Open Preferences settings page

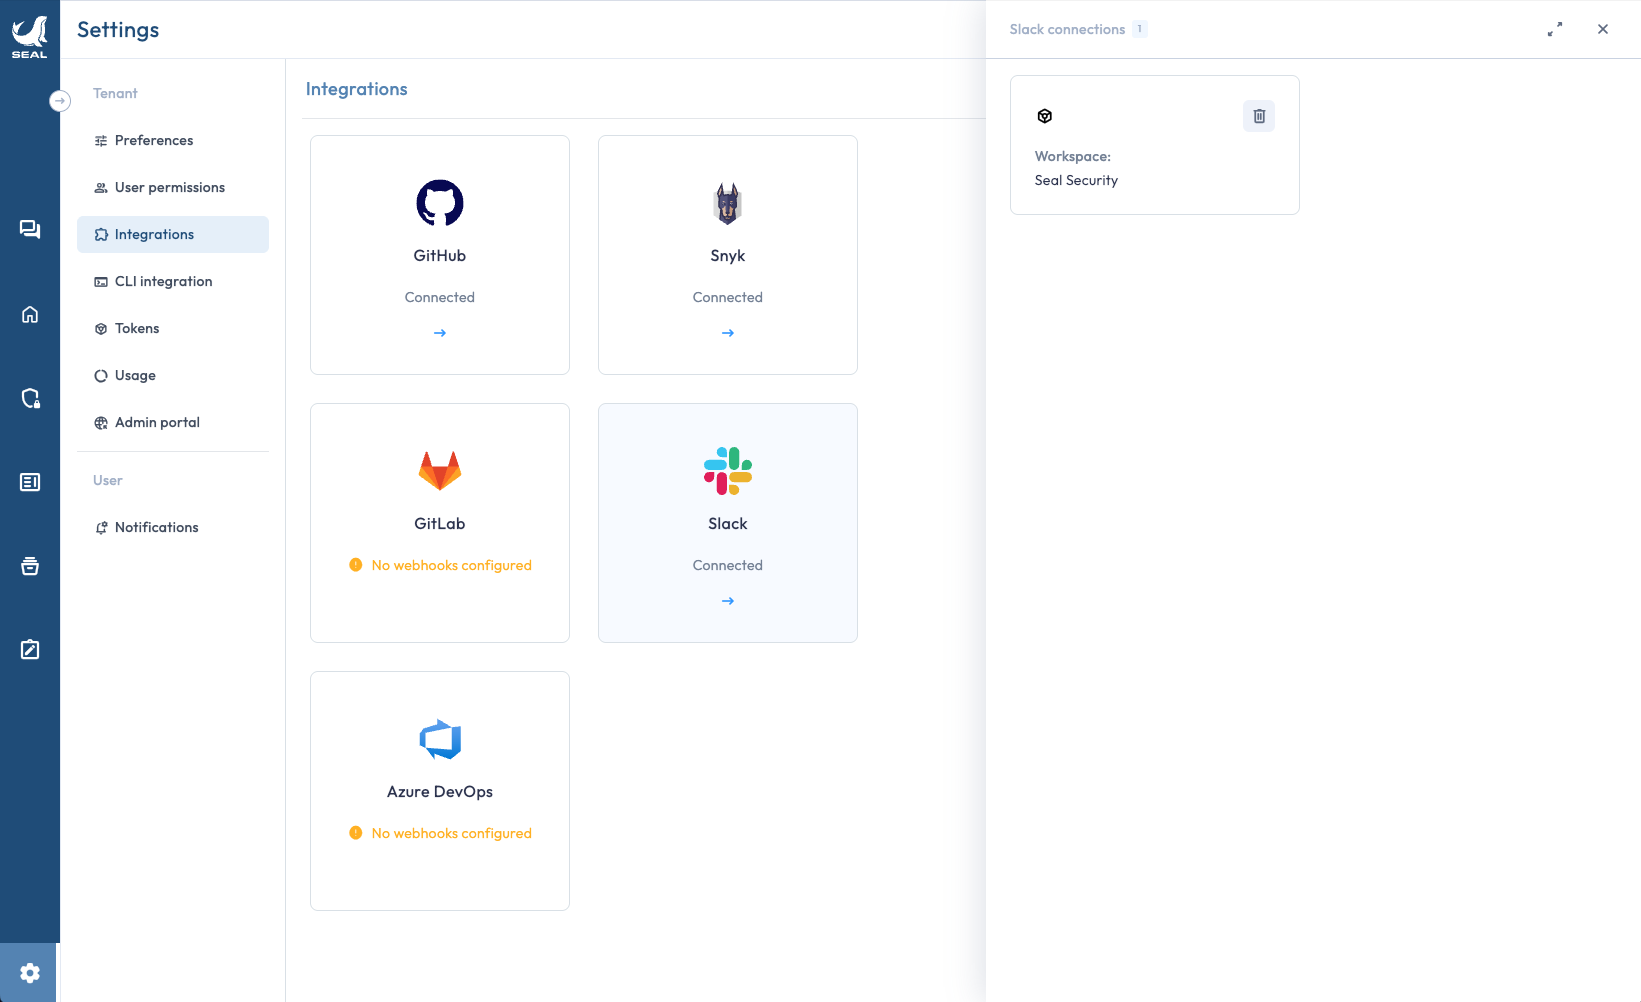(173, 140)
